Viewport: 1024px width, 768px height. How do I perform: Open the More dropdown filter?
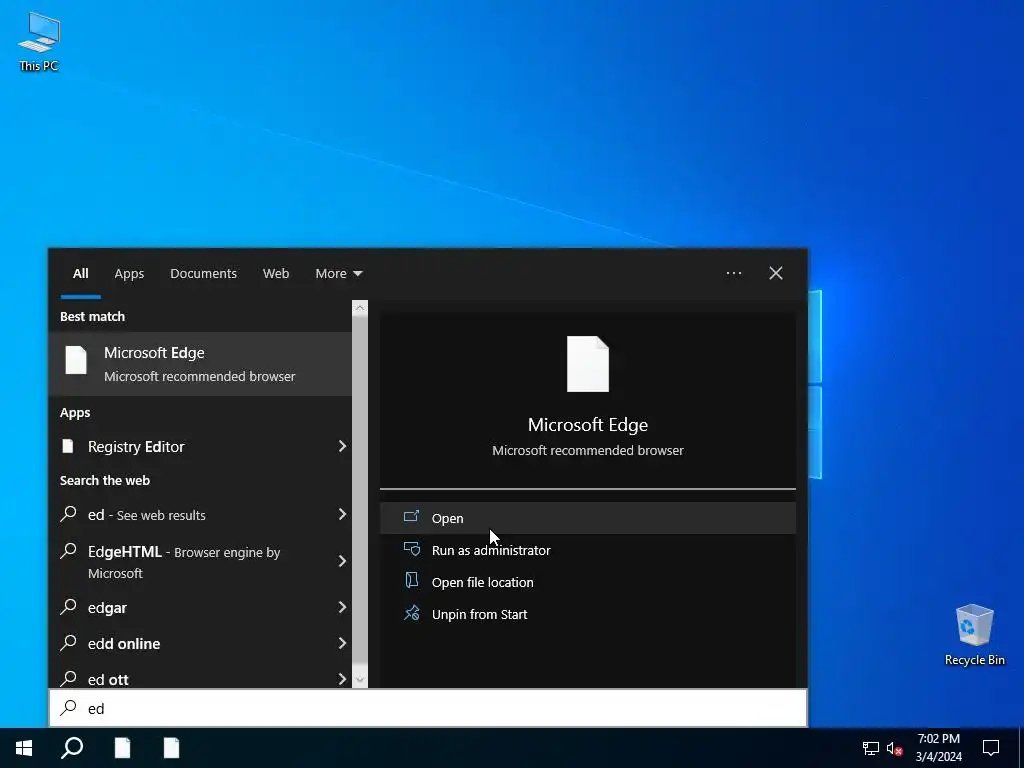pyautogui.click(x=338, y=274)
